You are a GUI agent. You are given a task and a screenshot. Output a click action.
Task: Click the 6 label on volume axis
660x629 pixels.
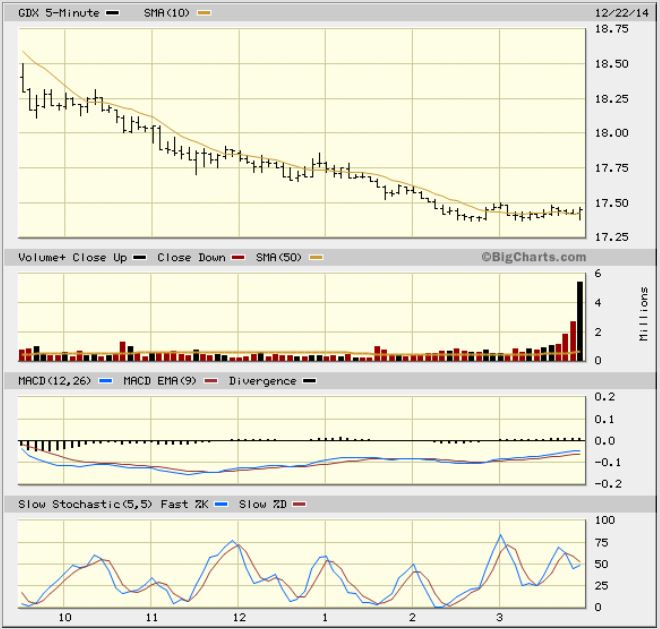point(598,274)
